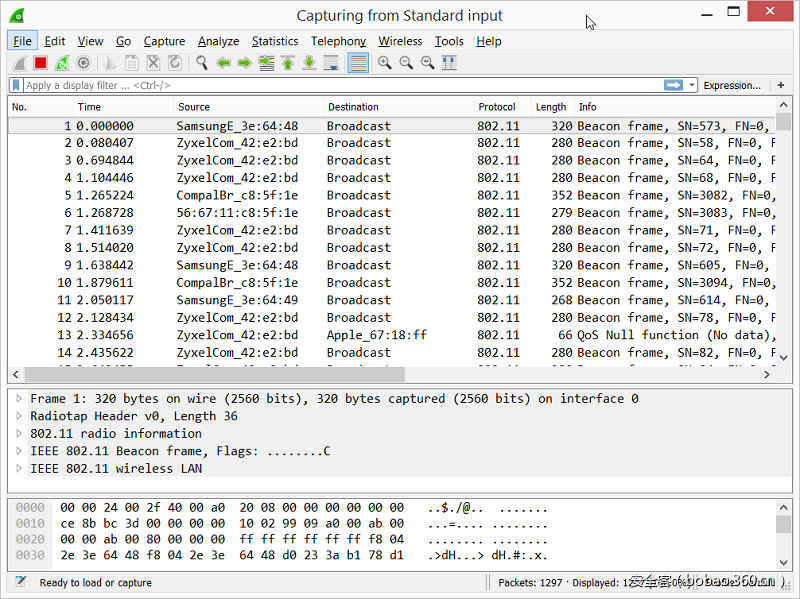Image resolution: width=800 pixels, height=599 pixels.
Task: Expand Frame 1 details
Action: [19, 399]
